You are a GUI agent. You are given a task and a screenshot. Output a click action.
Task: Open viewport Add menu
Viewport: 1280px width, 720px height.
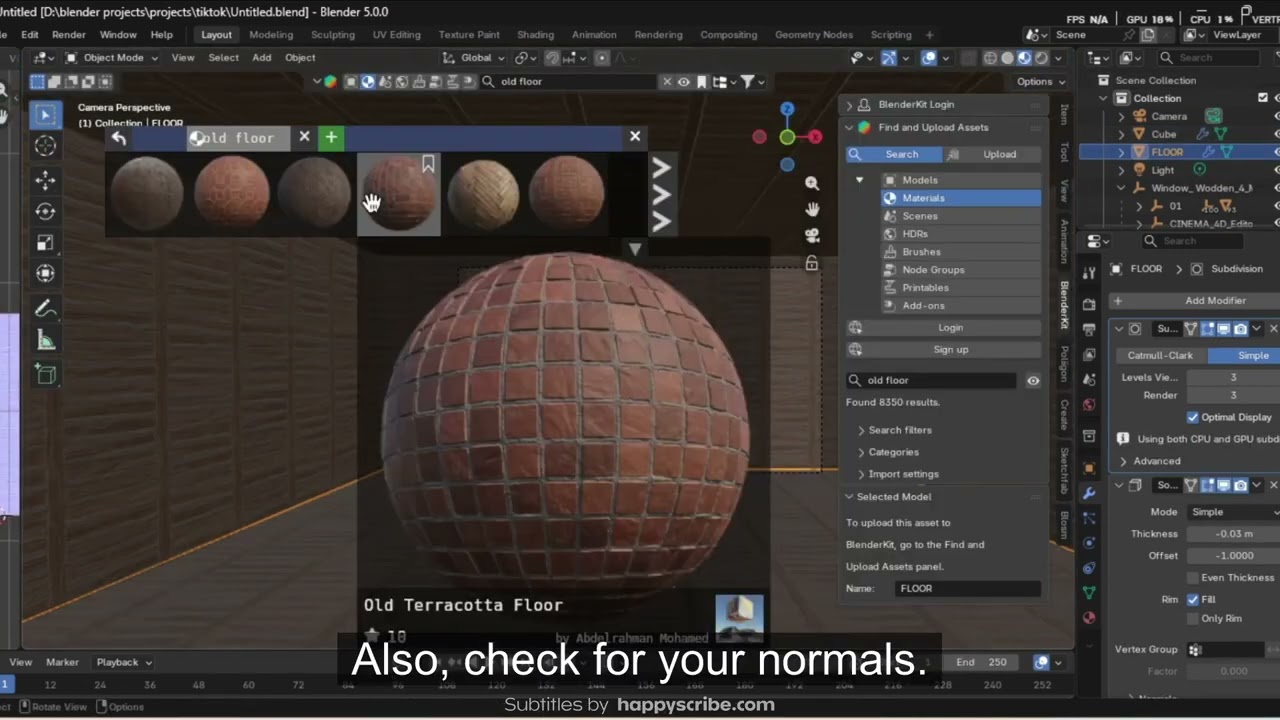(262, 58)
